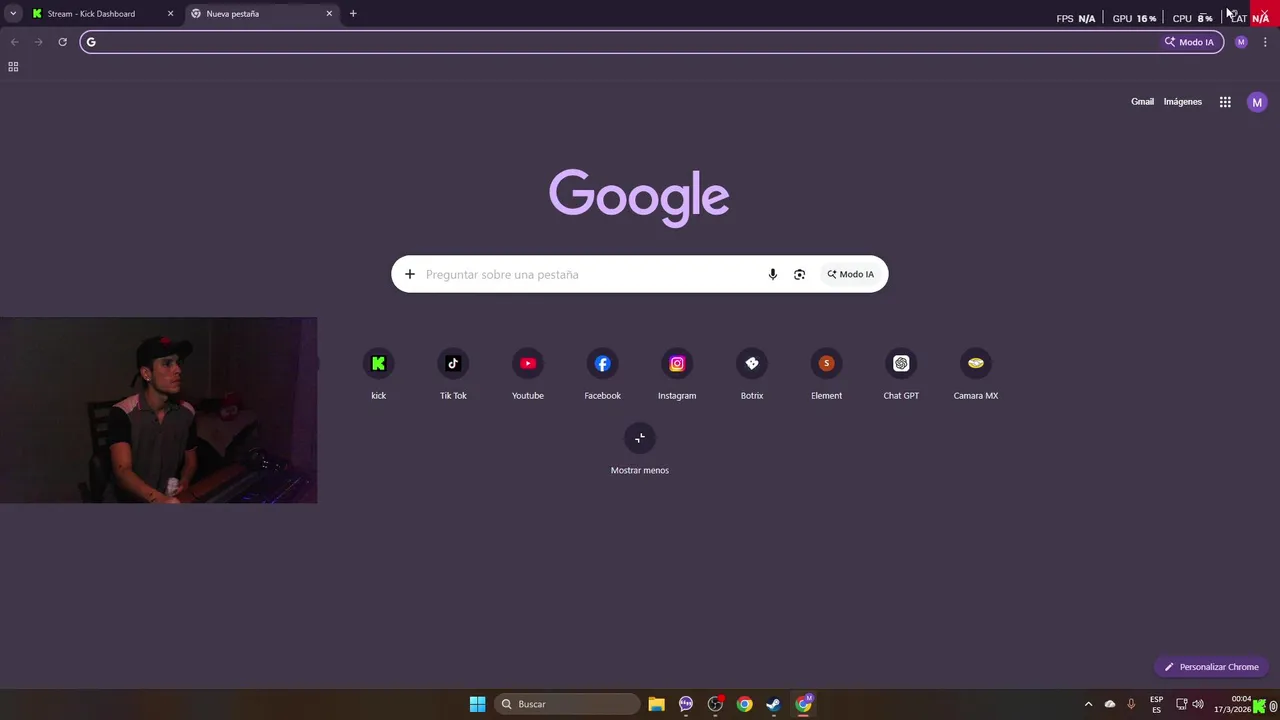
Task: Open the Instagram shortcut
Action: click(x=677, y=373)
